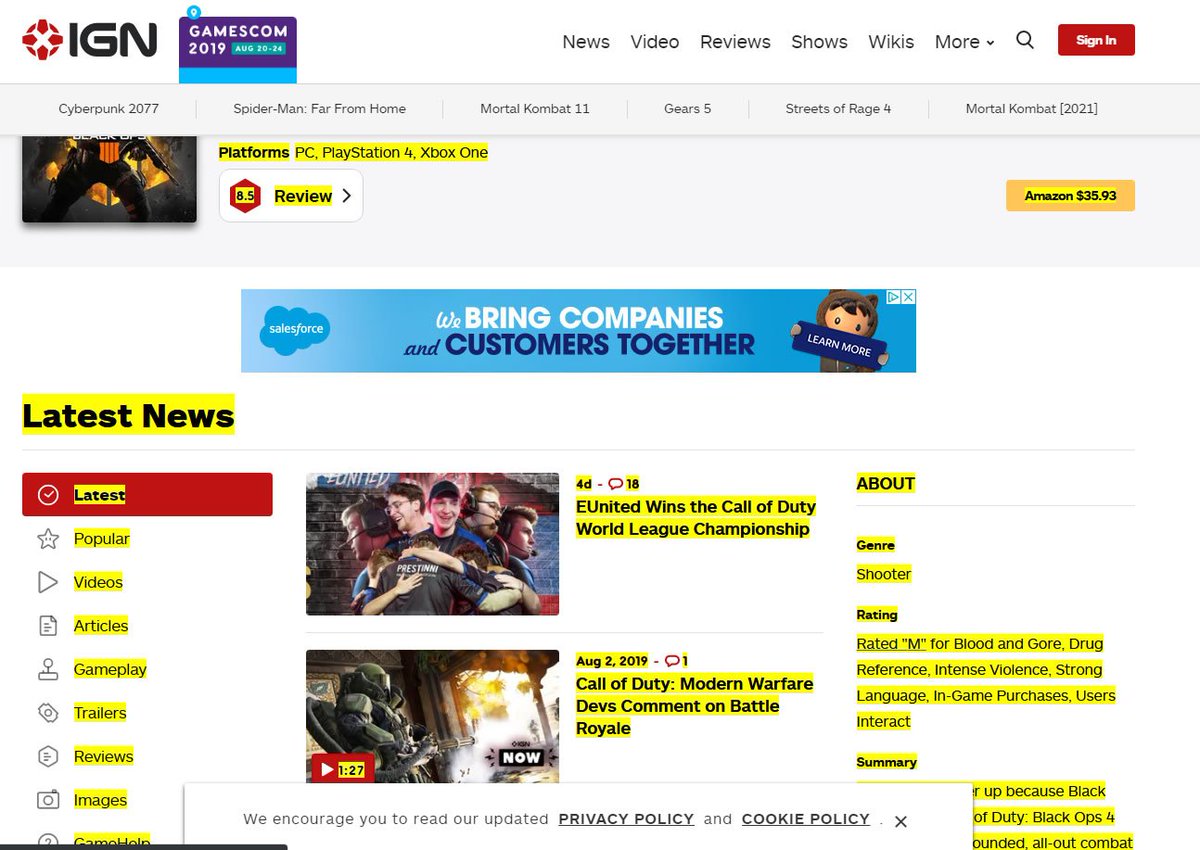
Task: Open the COOKIE POLICY link
Action: click(806, 819)
